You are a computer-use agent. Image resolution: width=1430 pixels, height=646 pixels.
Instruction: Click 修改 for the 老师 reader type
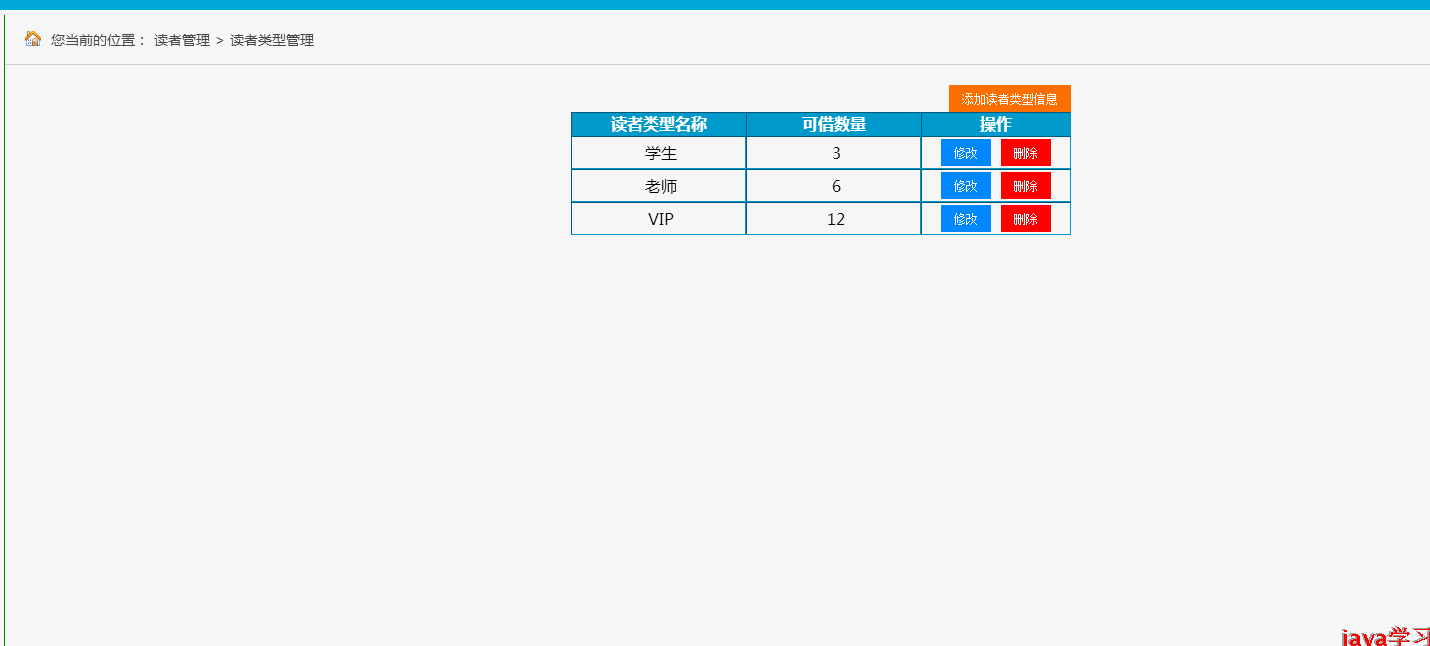point(964,185)
